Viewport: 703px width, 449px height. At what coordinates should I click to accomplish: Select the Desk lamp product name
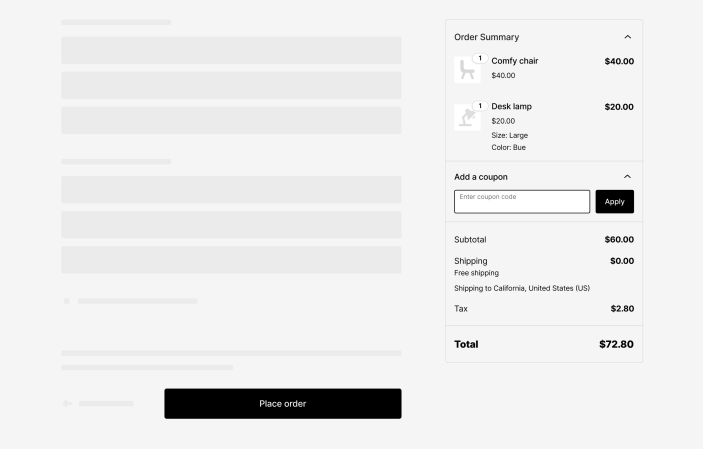512,107
